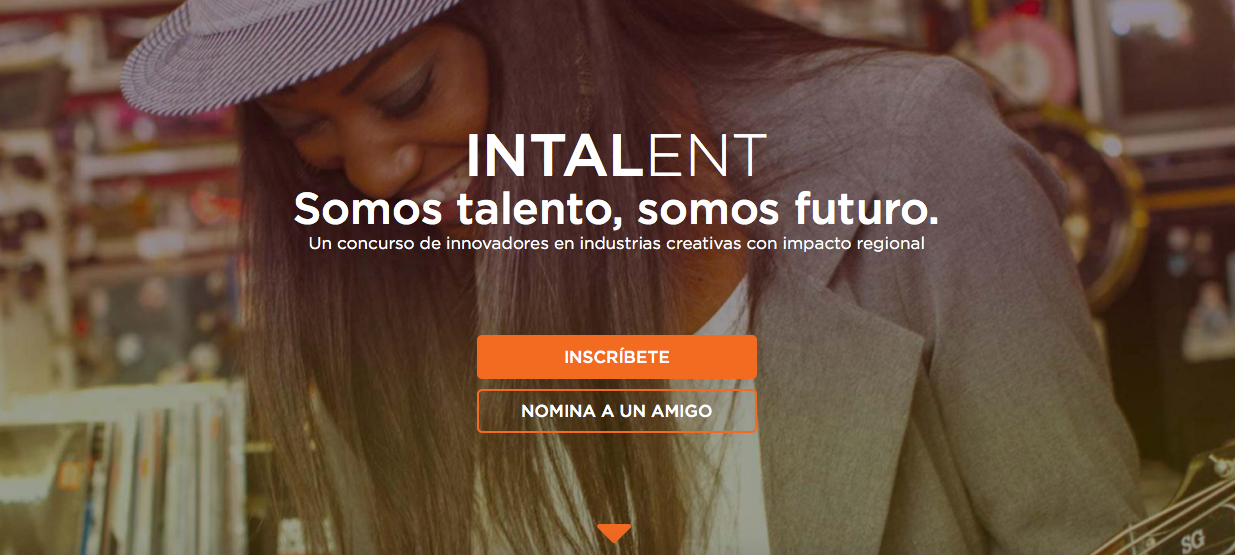Click the subtitle about concurso de innovadores
The width and height of the screenshot is (1235, 555).
click(616, 244)
